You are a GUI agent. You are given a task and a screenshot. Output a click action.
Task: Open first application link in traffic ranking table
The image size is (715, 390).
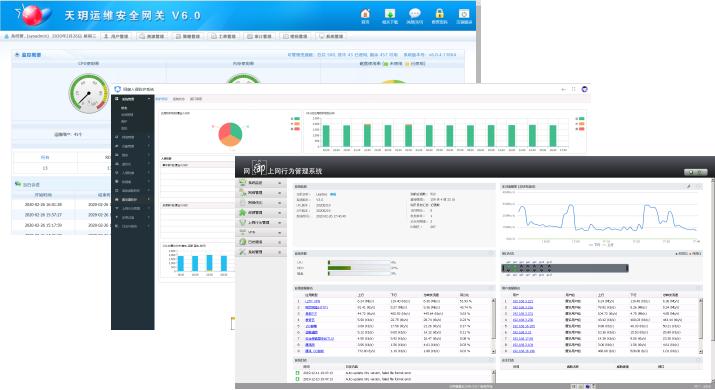[312, 302]
